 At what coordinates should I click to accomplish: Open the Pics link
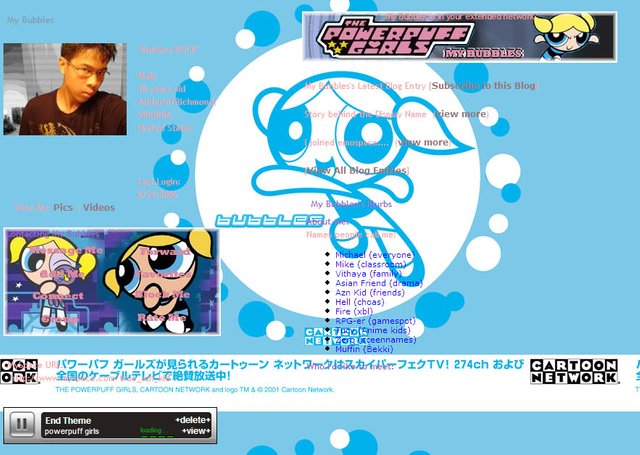63,207
